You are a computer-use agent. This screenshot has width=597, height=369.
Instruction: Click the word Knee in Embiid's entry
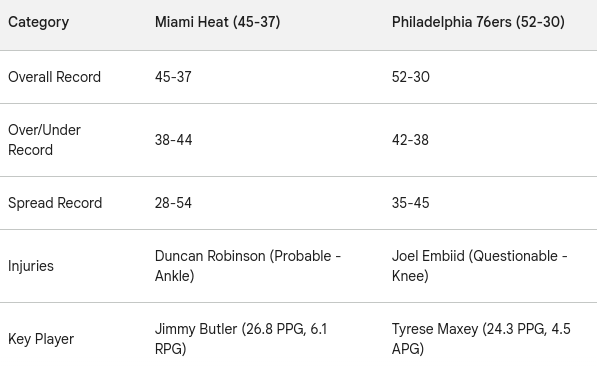(408, 276)
